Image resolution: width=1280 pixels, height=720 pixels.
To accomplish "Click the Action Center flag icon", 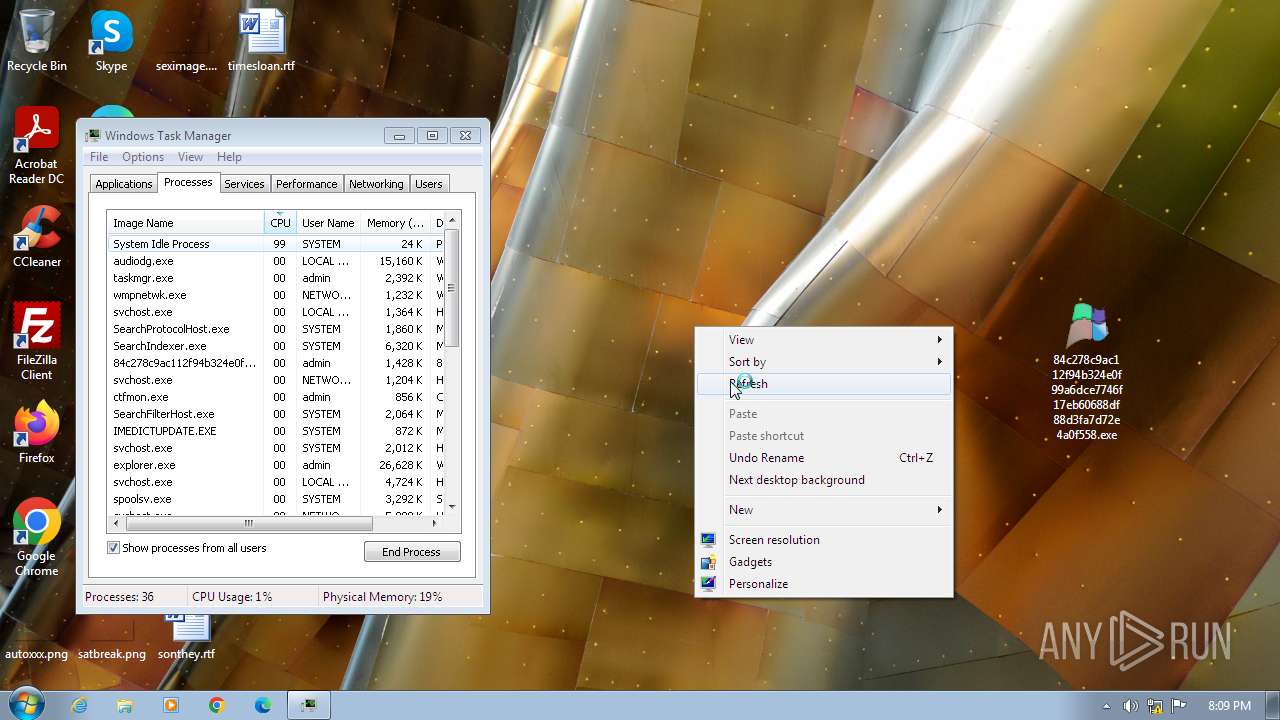I will click(x=1179, y=706).
